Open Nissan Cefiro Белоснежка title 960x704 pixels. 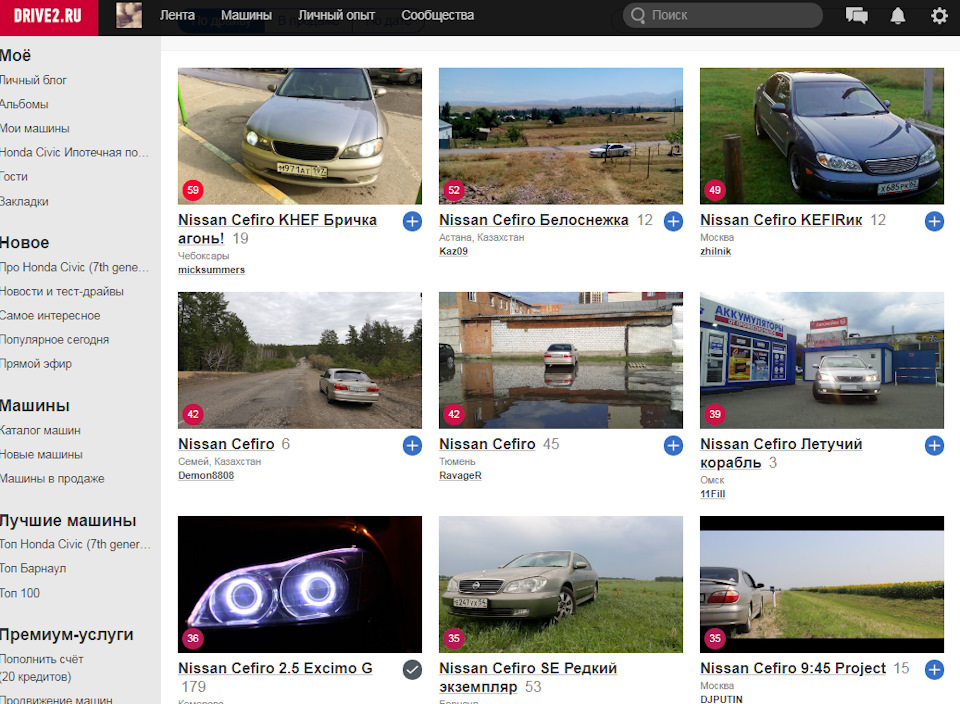click(533, 220)
